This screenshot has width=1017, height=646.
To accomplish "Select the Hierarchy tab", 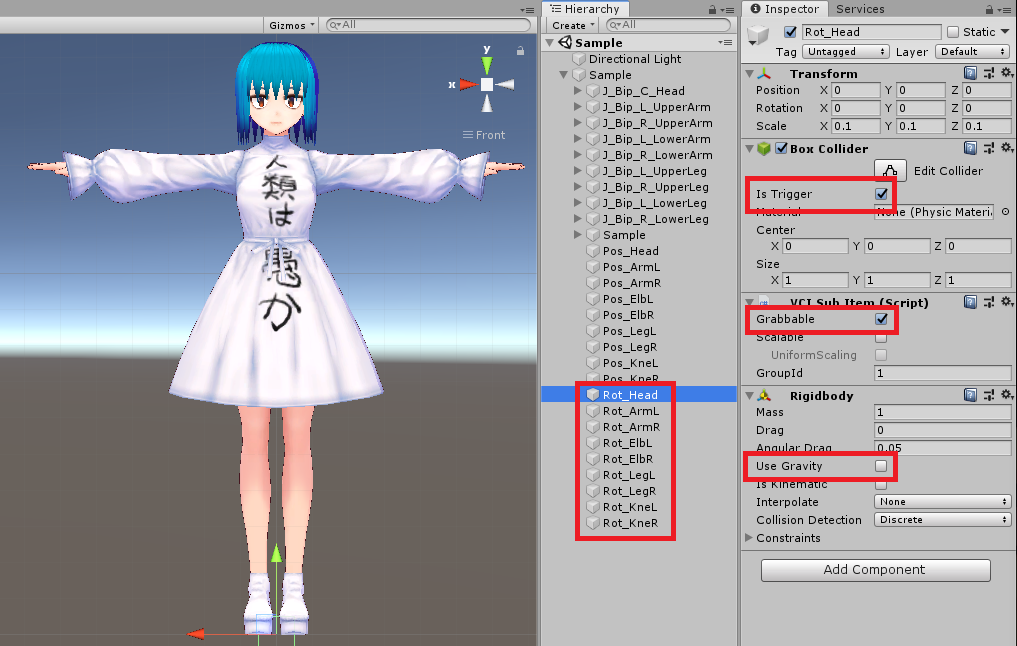I will tap(586, 9).
